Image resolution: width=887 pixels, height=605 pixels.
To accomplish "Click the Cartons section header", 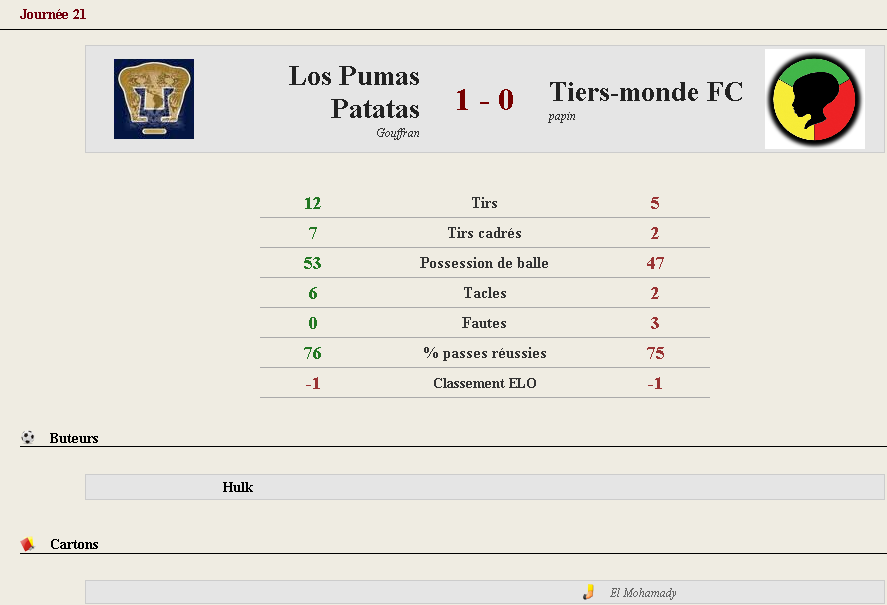I will 74,544.
